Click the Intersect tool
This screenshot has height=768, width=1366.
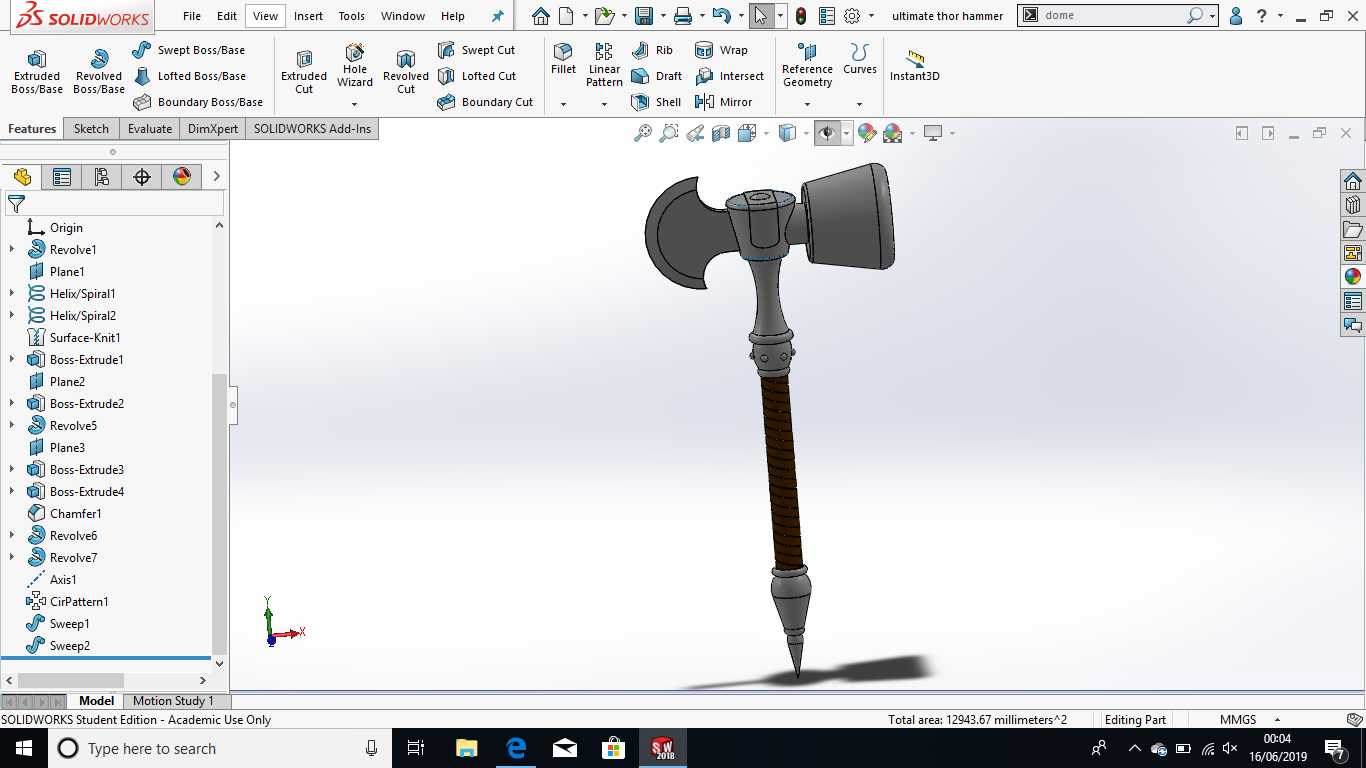tap(729, 76)
